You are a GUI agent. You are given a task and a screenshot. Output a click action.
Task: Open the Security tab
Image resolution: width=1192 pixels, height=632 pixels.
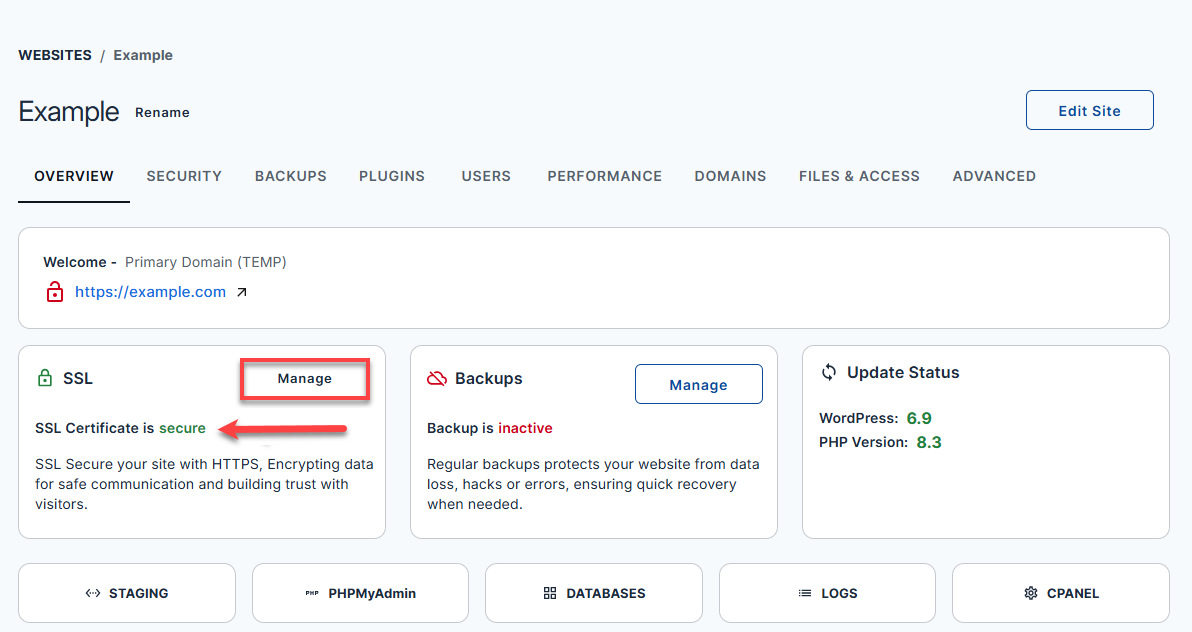pos(184,176)
